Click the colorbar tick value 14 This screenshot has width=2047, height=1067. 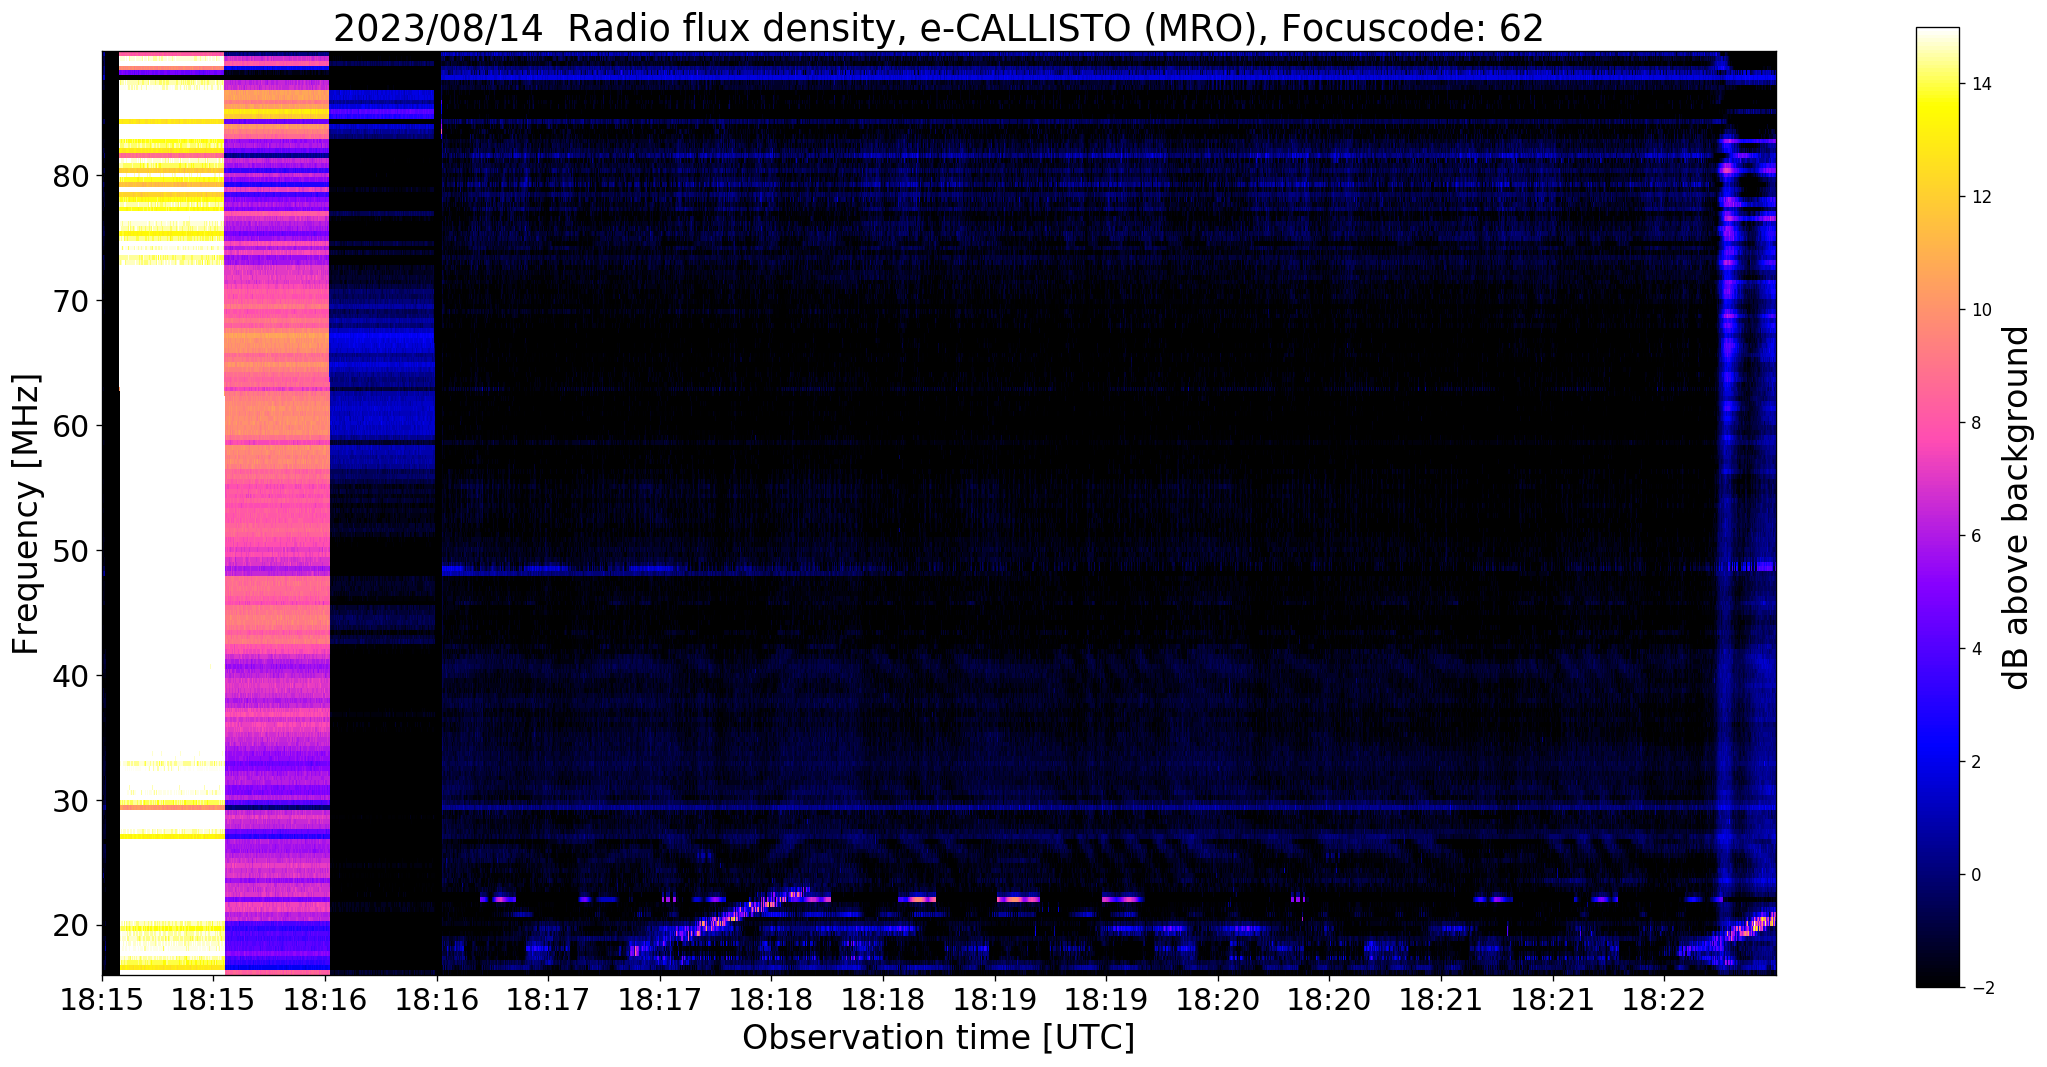coord(1980,84)
